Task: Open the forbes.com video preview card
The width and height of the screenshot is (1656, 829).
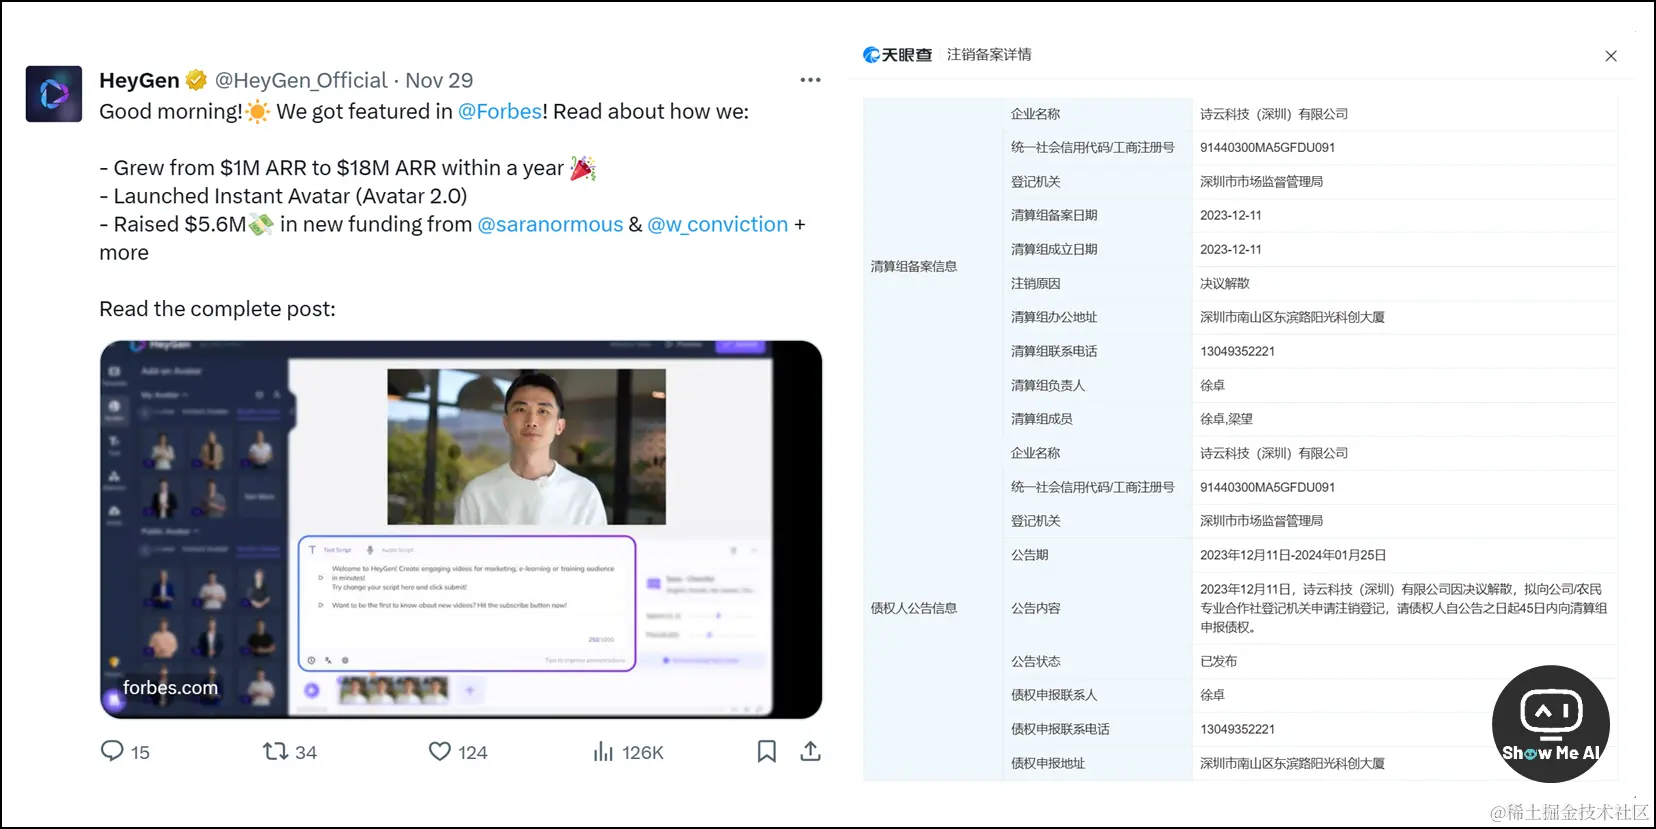Action: tap(461, 529)
